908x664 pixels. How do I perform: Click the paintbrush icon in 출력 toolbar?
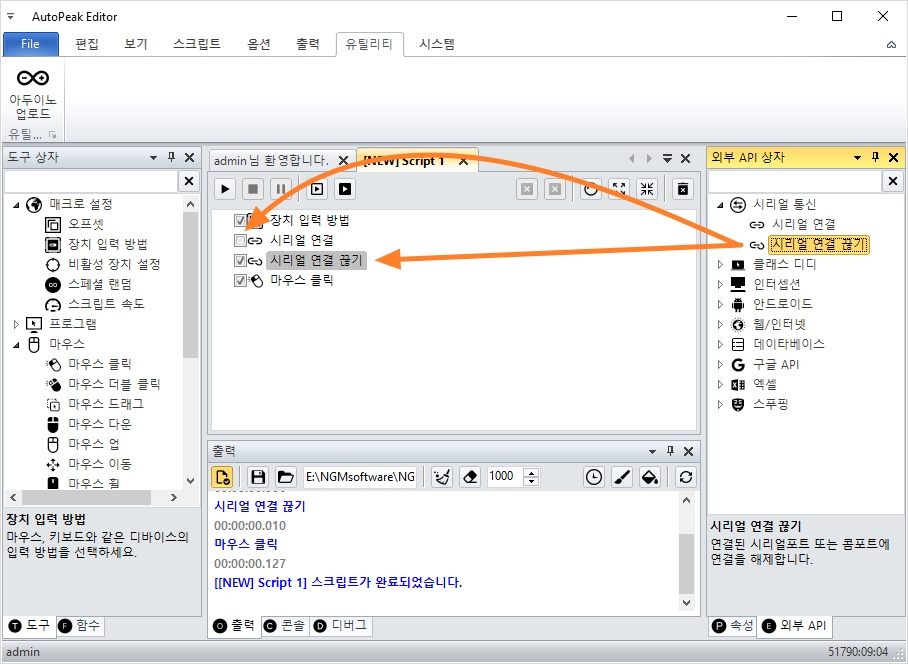pyautogui.click(x=622, y=477)
